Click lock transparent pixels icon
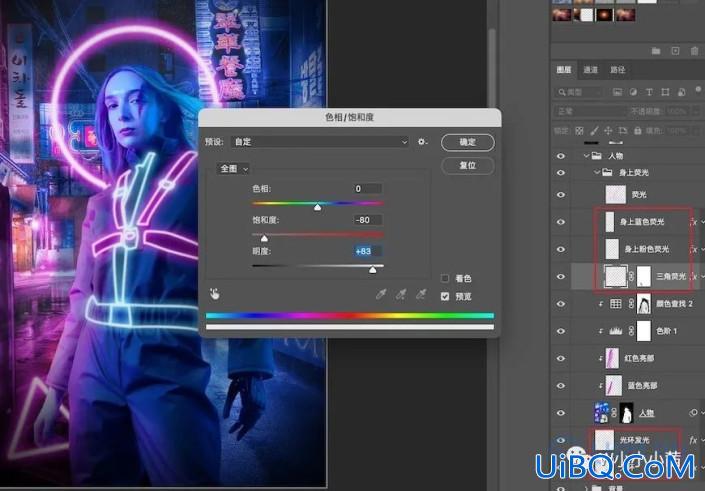This screenshot has width=705, height=491. click(x=580, y=131)
